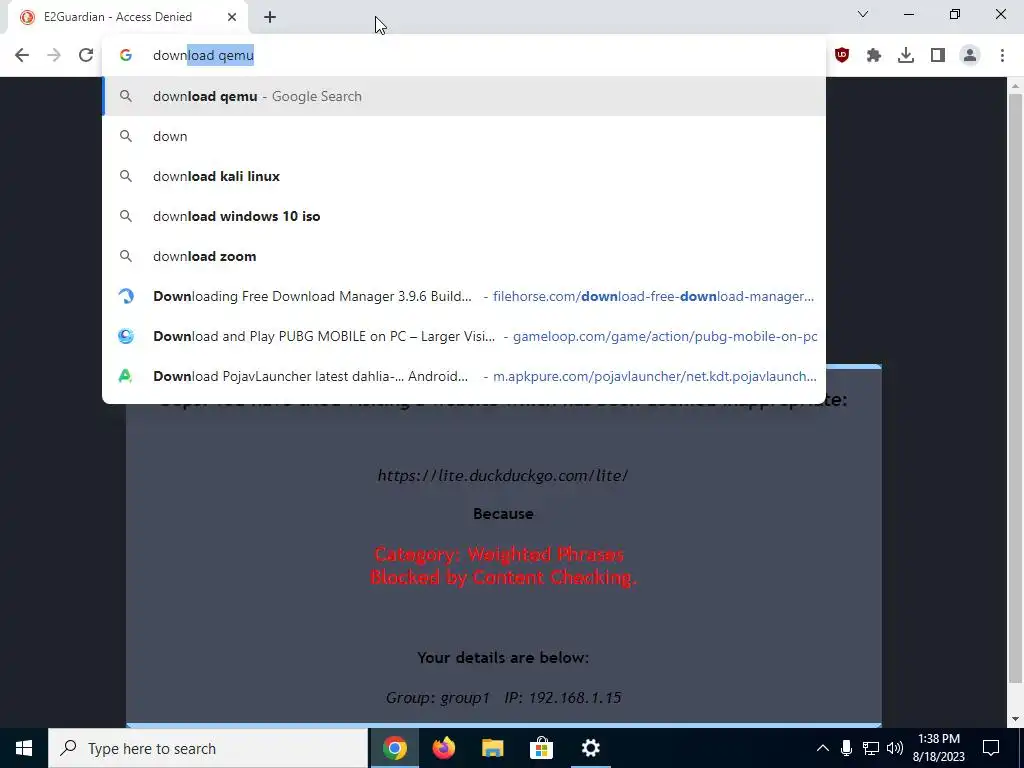Click the 'Category: Weighted Phrases' text
The height and width of the screenshot is (768, 1024).
pyautogui.click(x=500, y=554)
